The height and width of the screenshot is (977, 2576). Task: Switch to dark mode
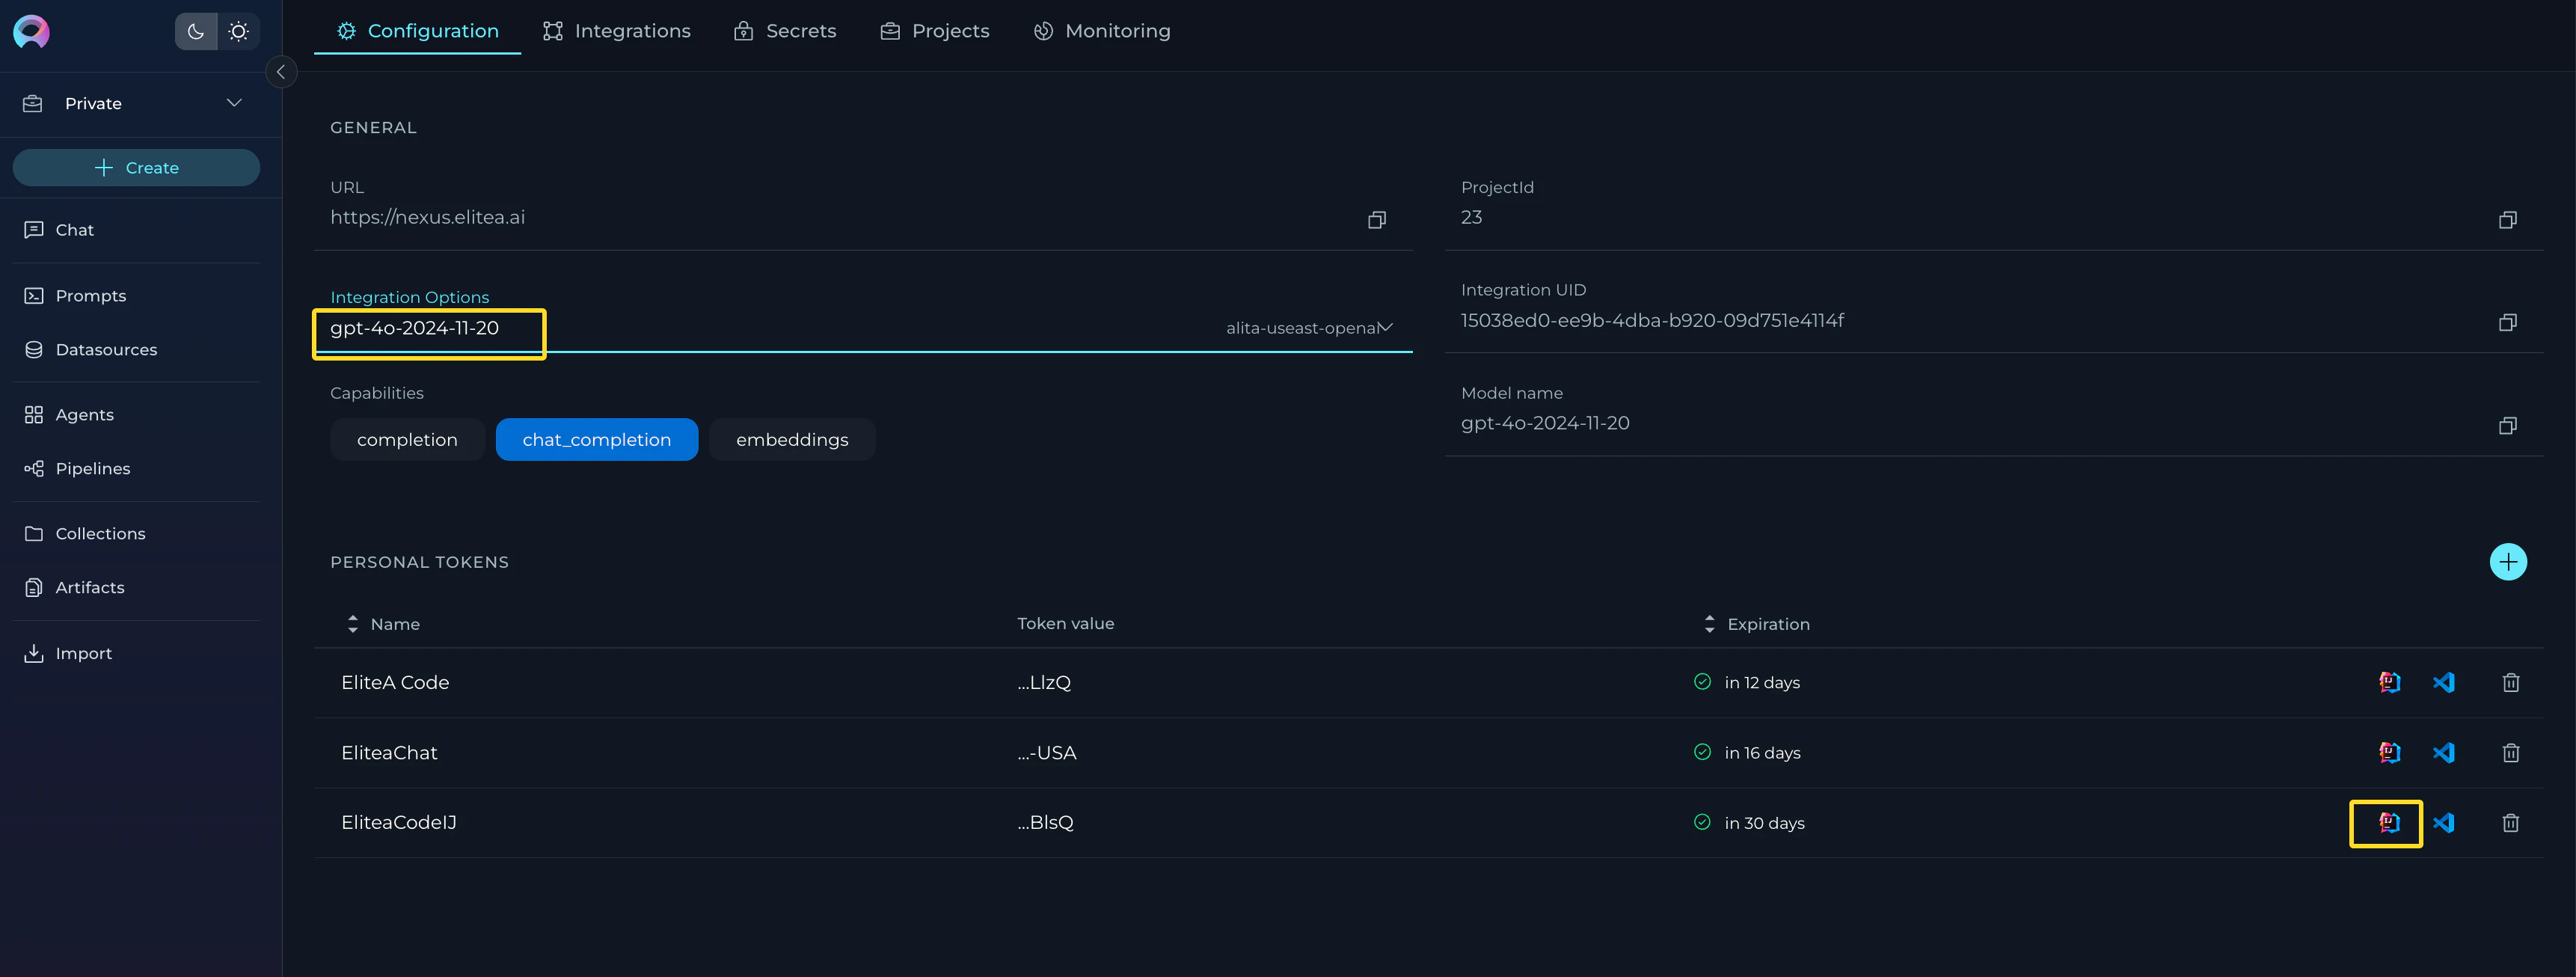(196, 32)
